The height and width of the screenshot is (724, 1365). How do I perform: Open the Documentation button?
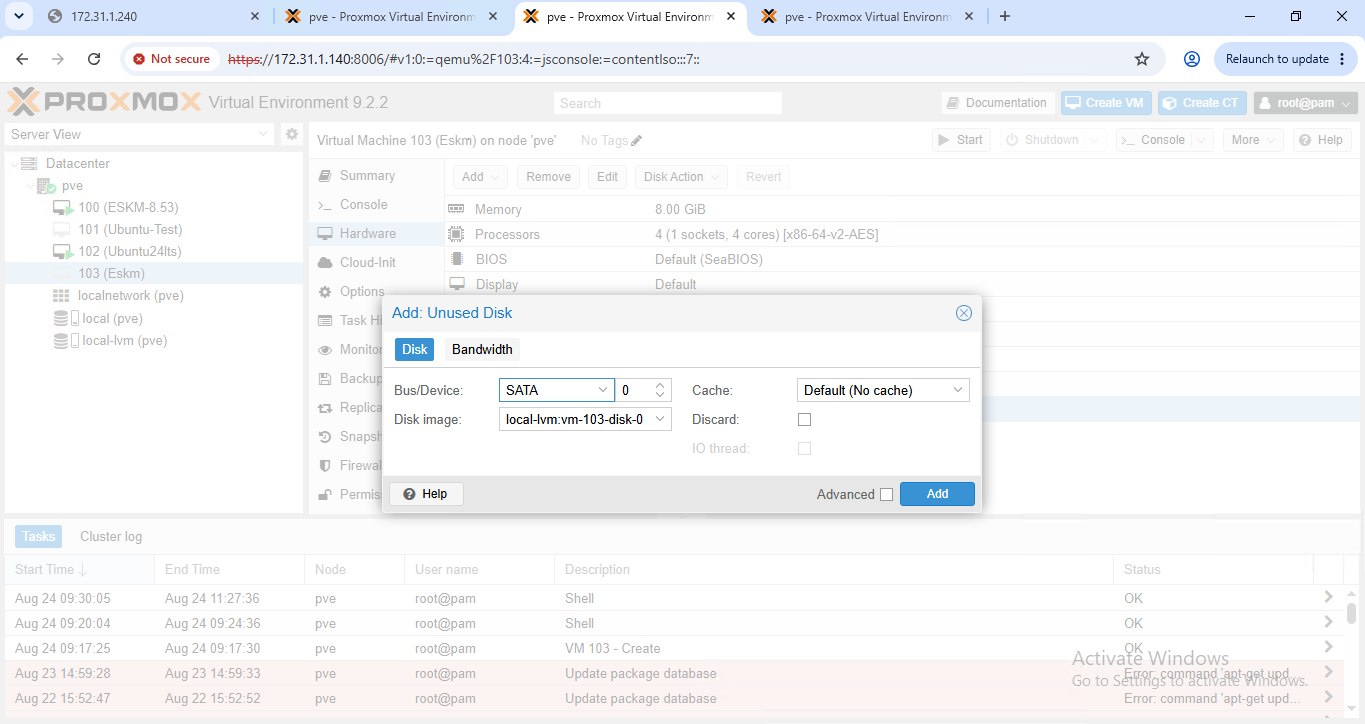coord(996,103)
